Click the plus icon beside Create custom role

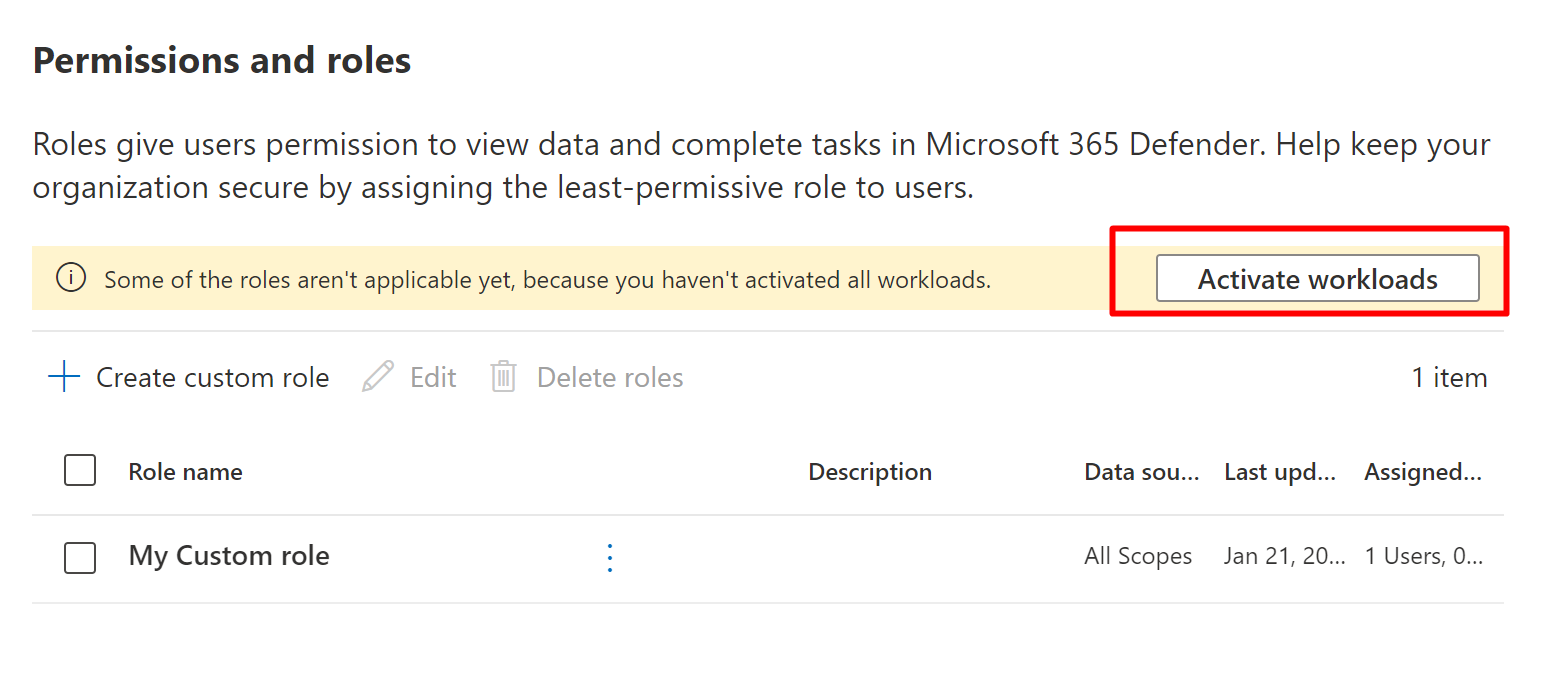tap(64, 377)
